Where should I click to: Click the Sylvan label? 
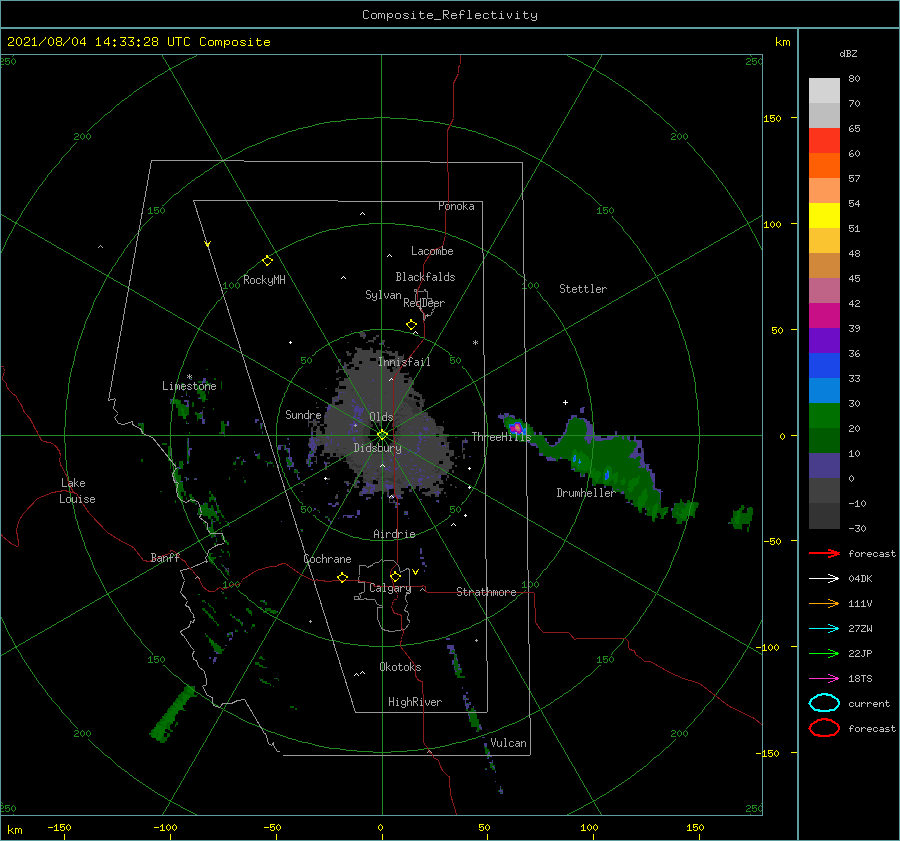coord(383,295)
